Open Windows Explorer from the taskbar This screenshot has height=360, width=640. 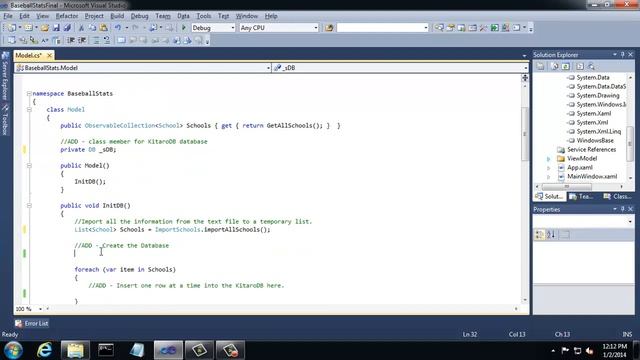pyautogui.click(x=75, y=350)
